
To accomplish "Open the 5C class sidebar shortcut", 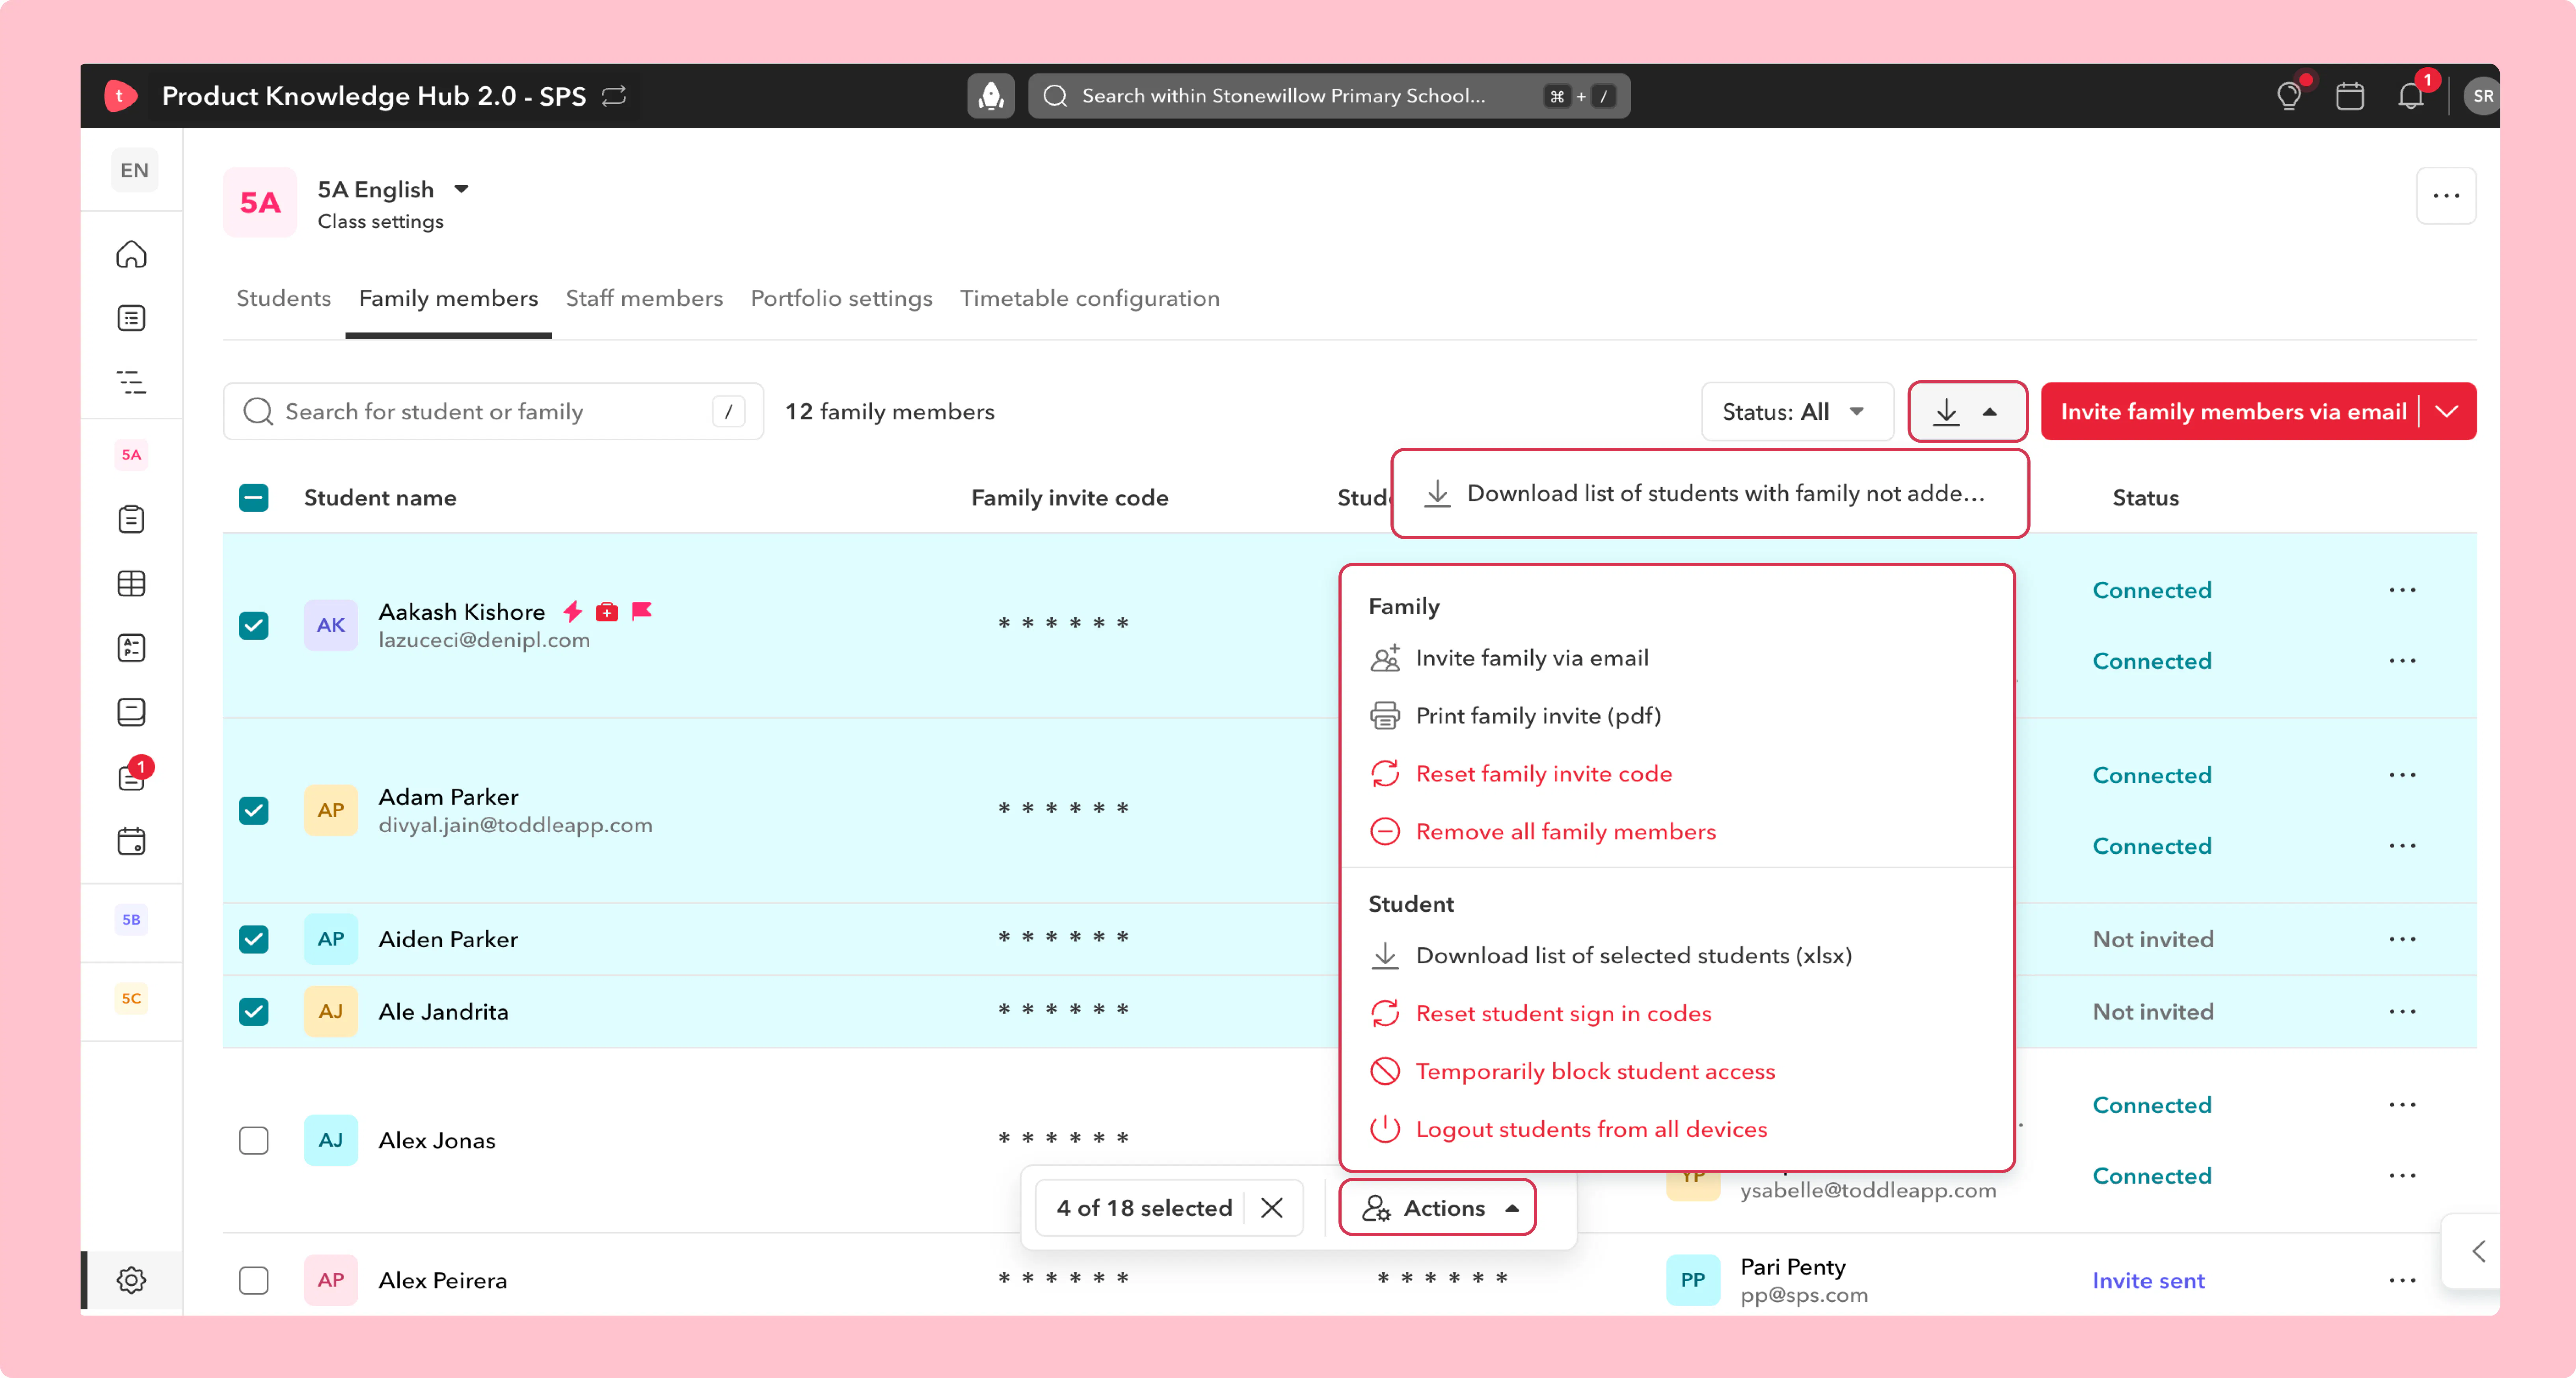I will 131,998.
